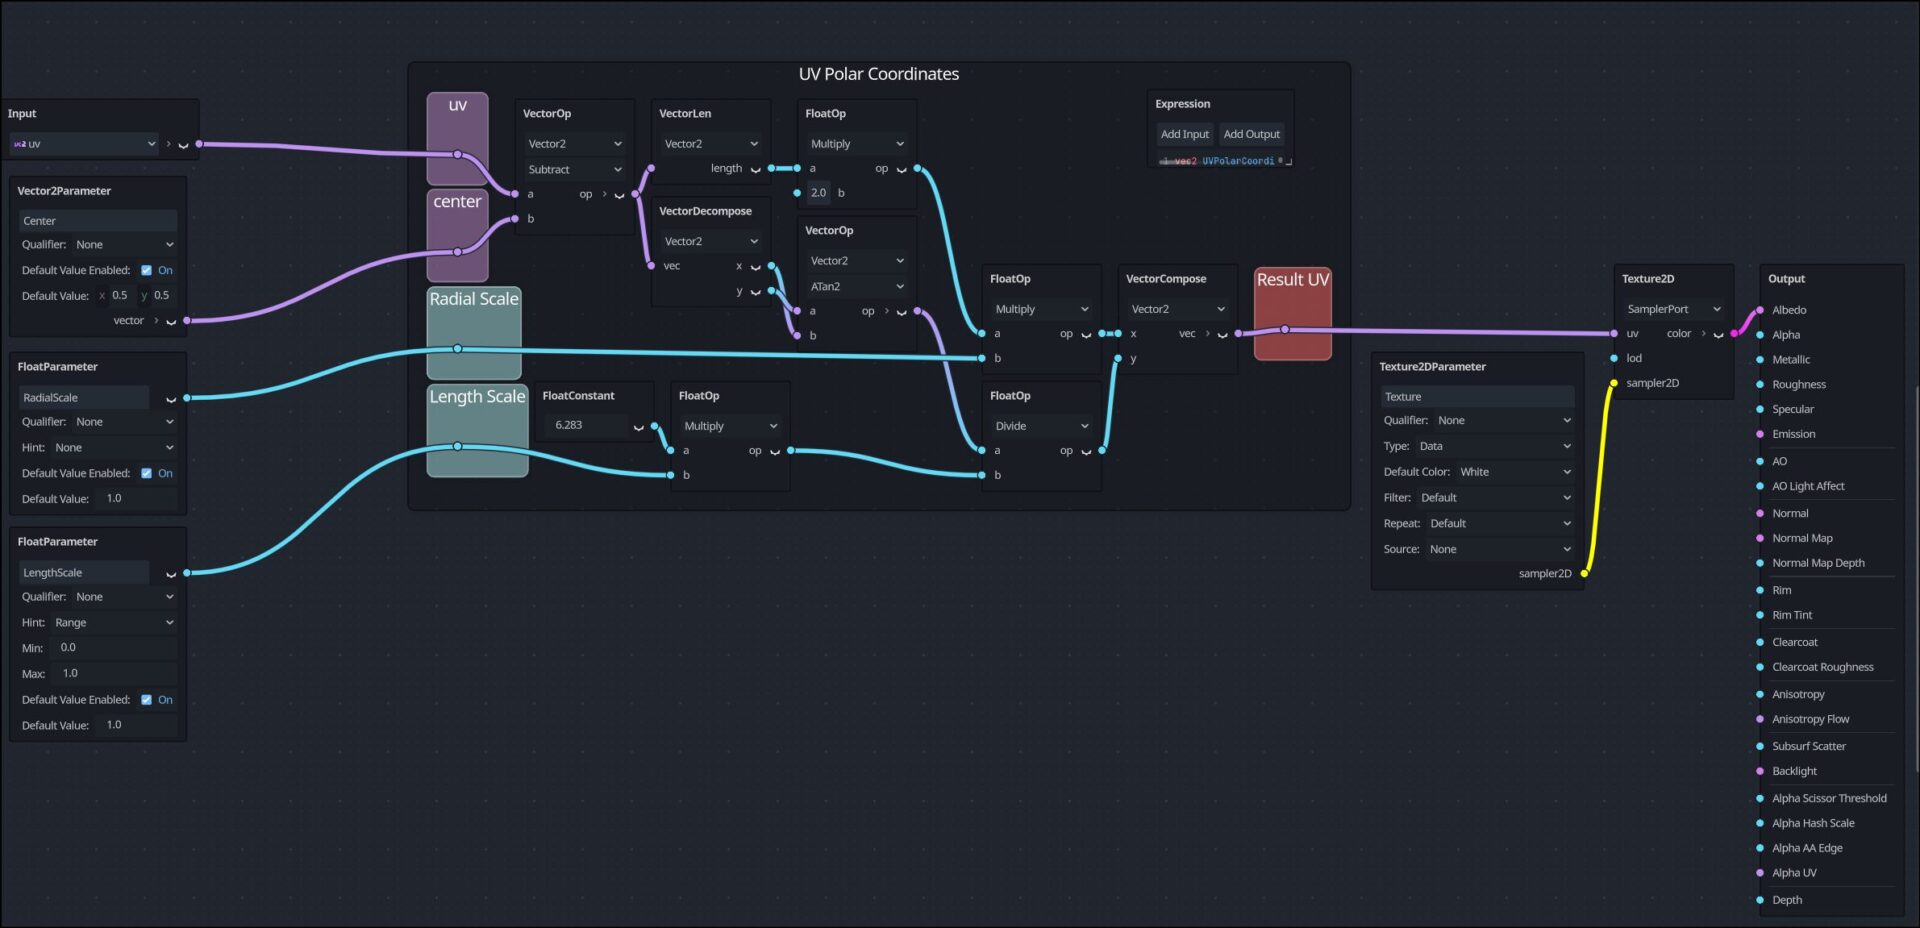
Task: Click the Roughness port on Output
Action: [x=1760, y=385]
